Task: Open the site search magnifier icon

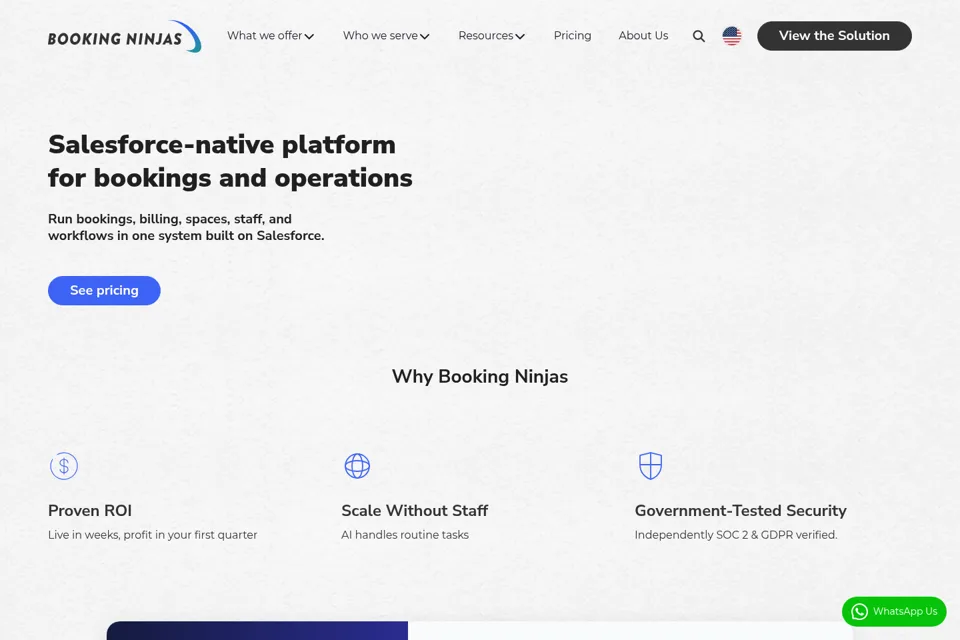Action: pos(699,36)
